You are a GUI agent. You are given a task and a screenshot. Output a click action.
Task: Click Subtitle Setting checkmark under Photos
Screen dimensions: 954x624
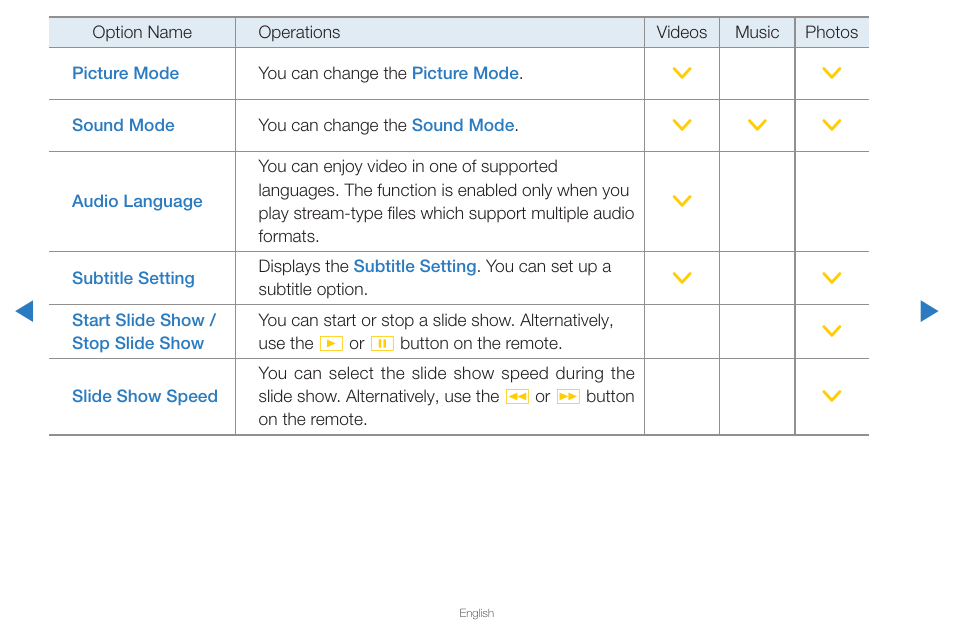(x=832, y=278)
